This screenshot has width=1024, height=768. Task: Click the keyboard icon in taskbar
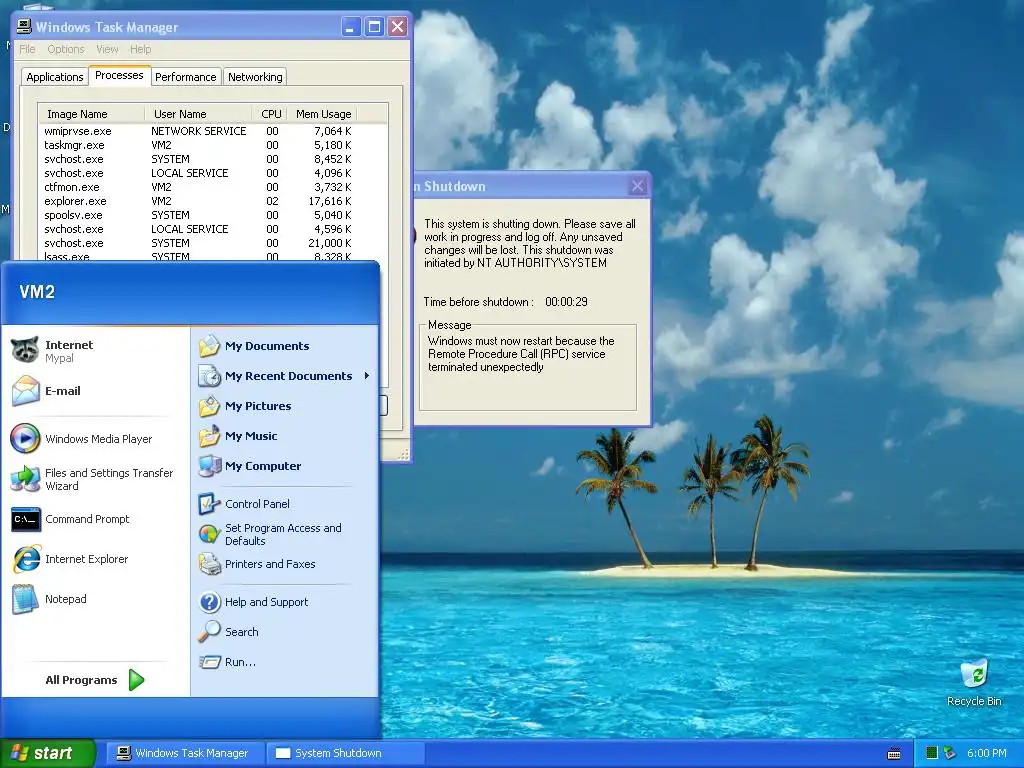tap(894, 754)
